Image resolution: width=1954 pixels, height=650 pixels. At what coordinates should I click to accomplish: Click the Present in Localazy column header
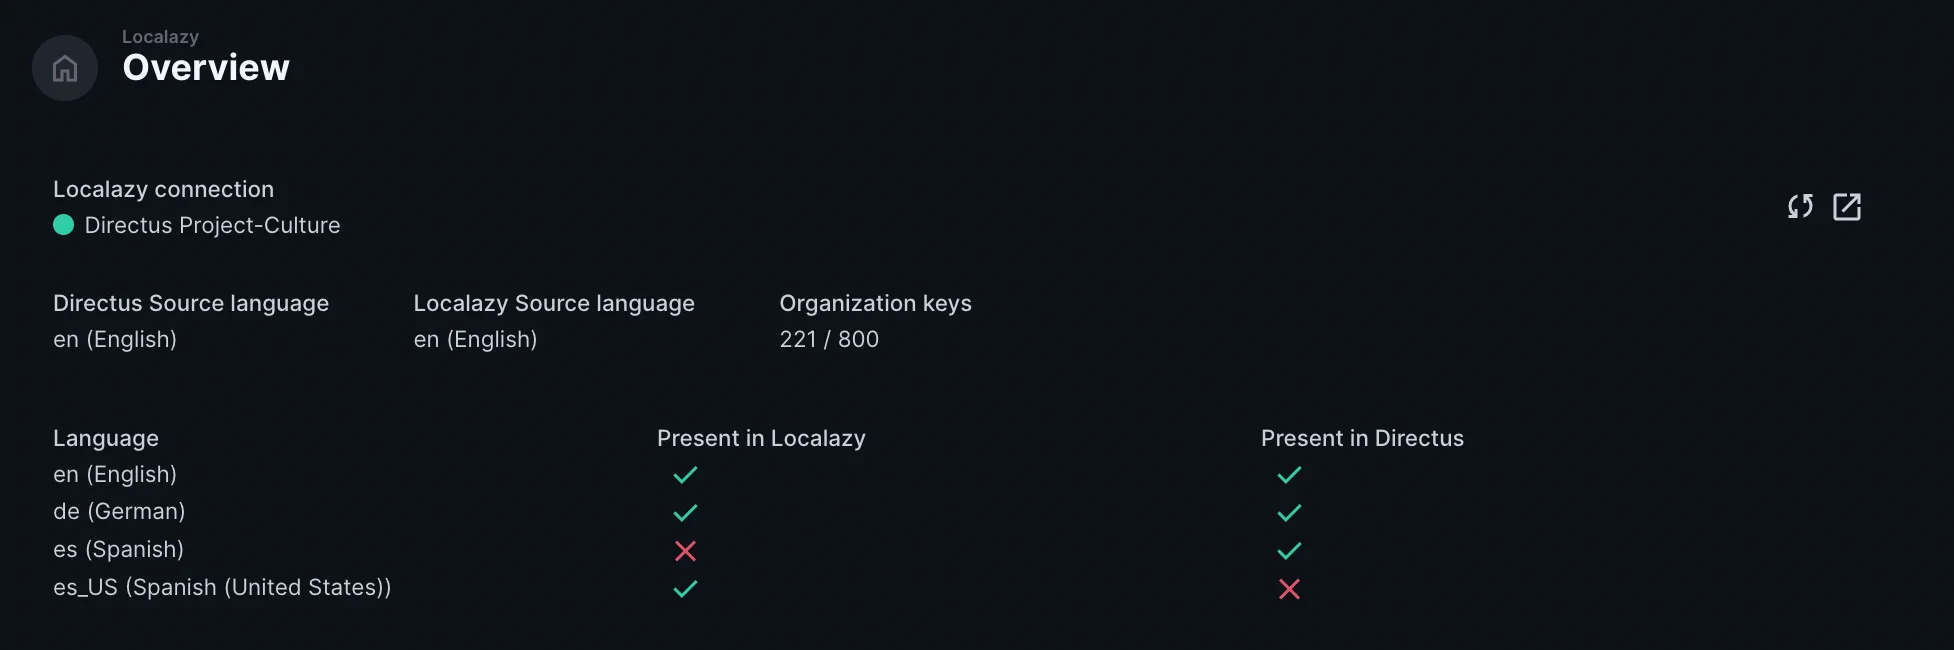pos(761,438)
